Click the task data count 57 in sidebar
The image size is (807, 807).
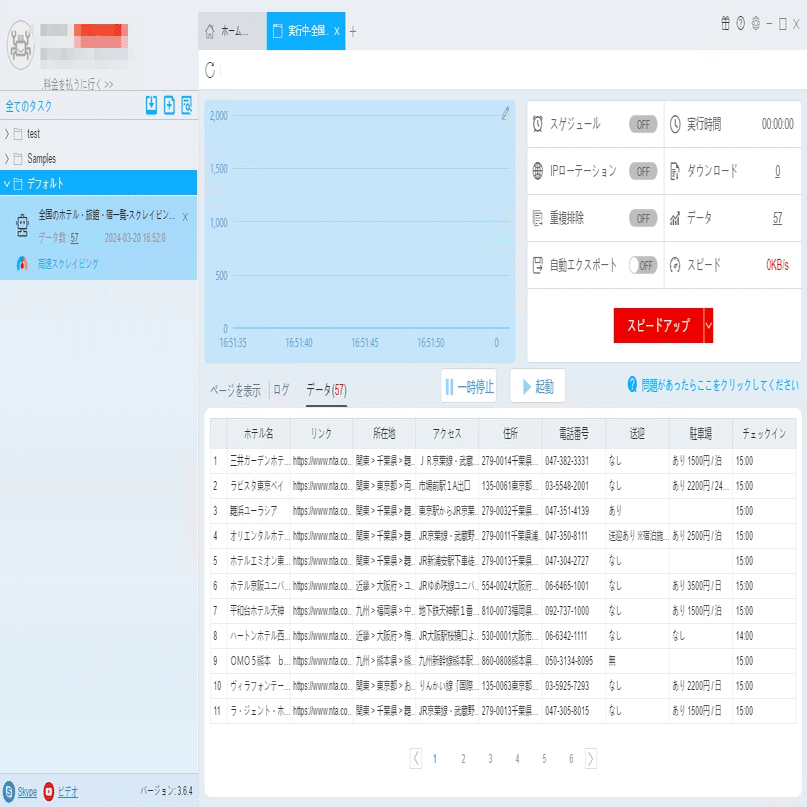tap(75, 238)
